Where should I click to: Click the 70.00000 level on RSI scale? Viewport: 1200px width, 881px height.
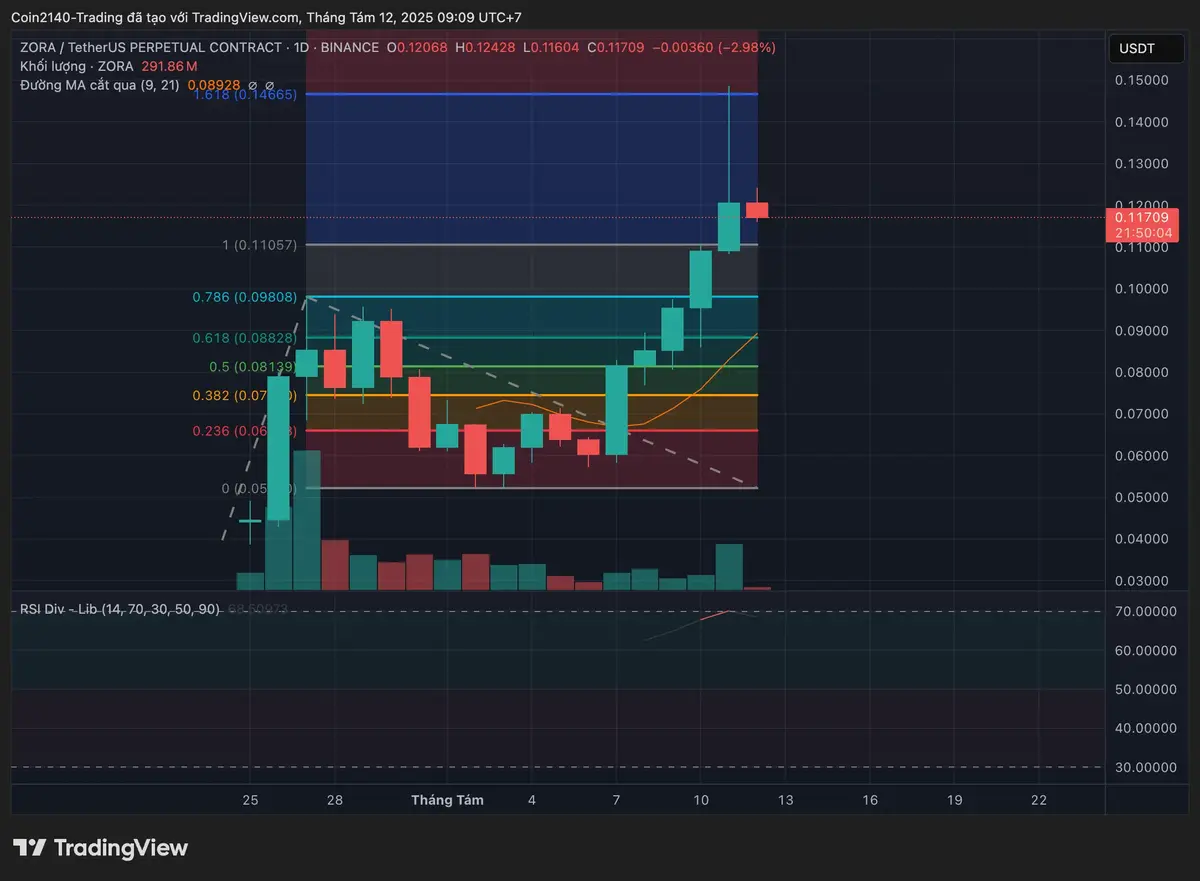[x=1146, y=611]
